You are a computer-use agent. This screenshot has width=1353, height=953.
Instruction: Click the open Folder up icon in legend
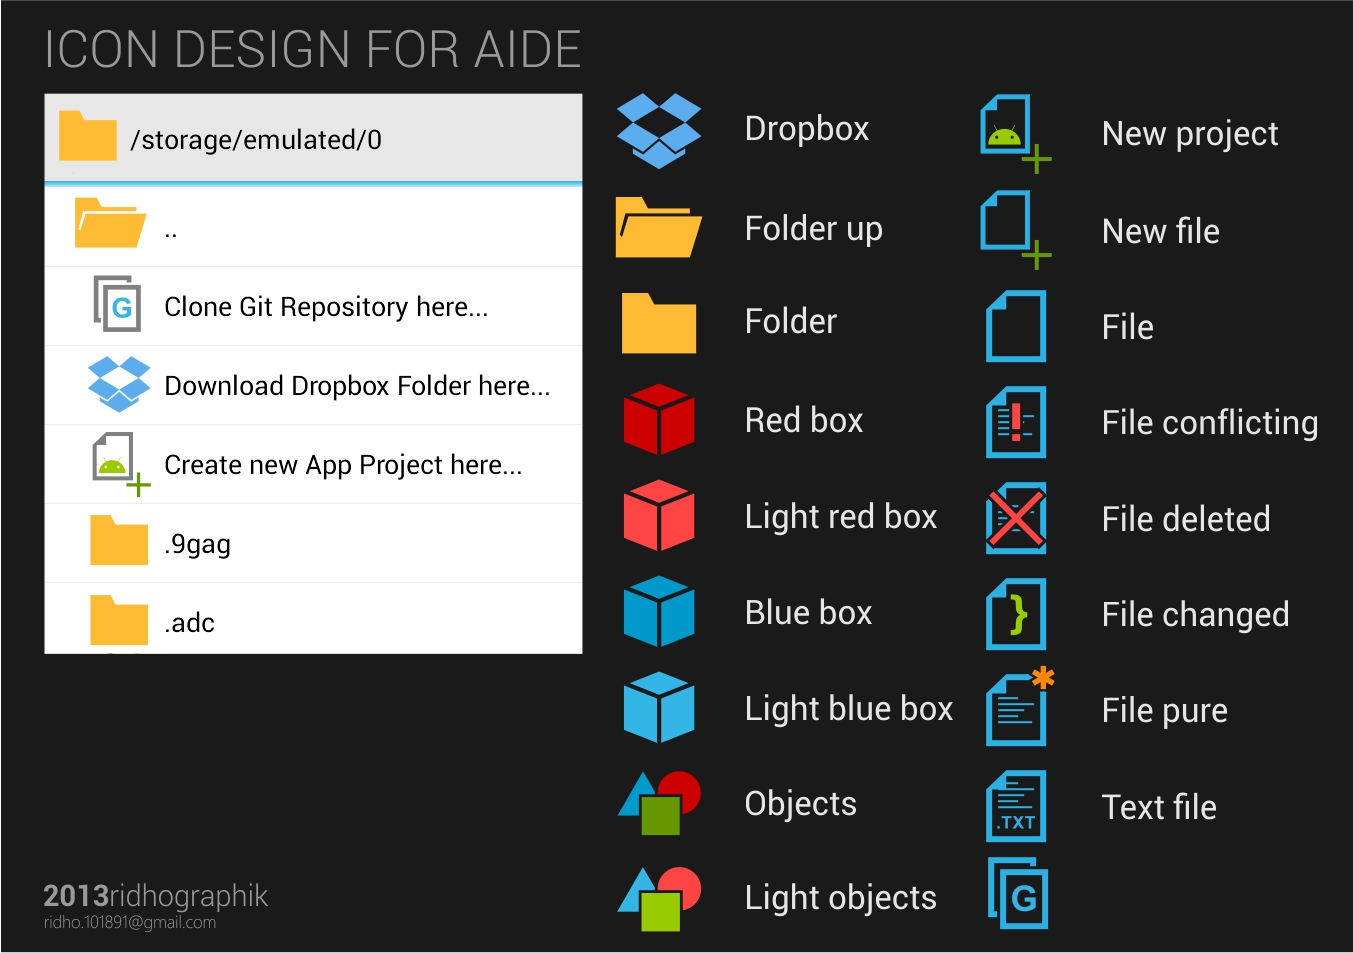click(657, 228)
